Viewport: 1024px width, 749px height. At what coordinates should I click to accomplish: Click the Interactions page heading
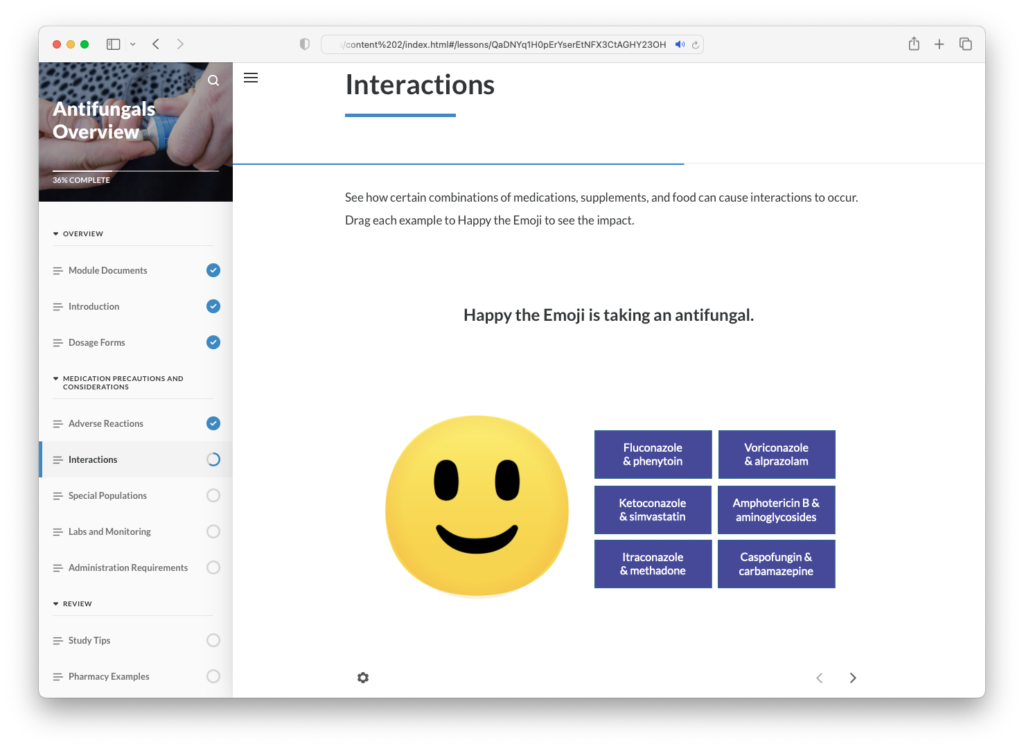(420, 85)
